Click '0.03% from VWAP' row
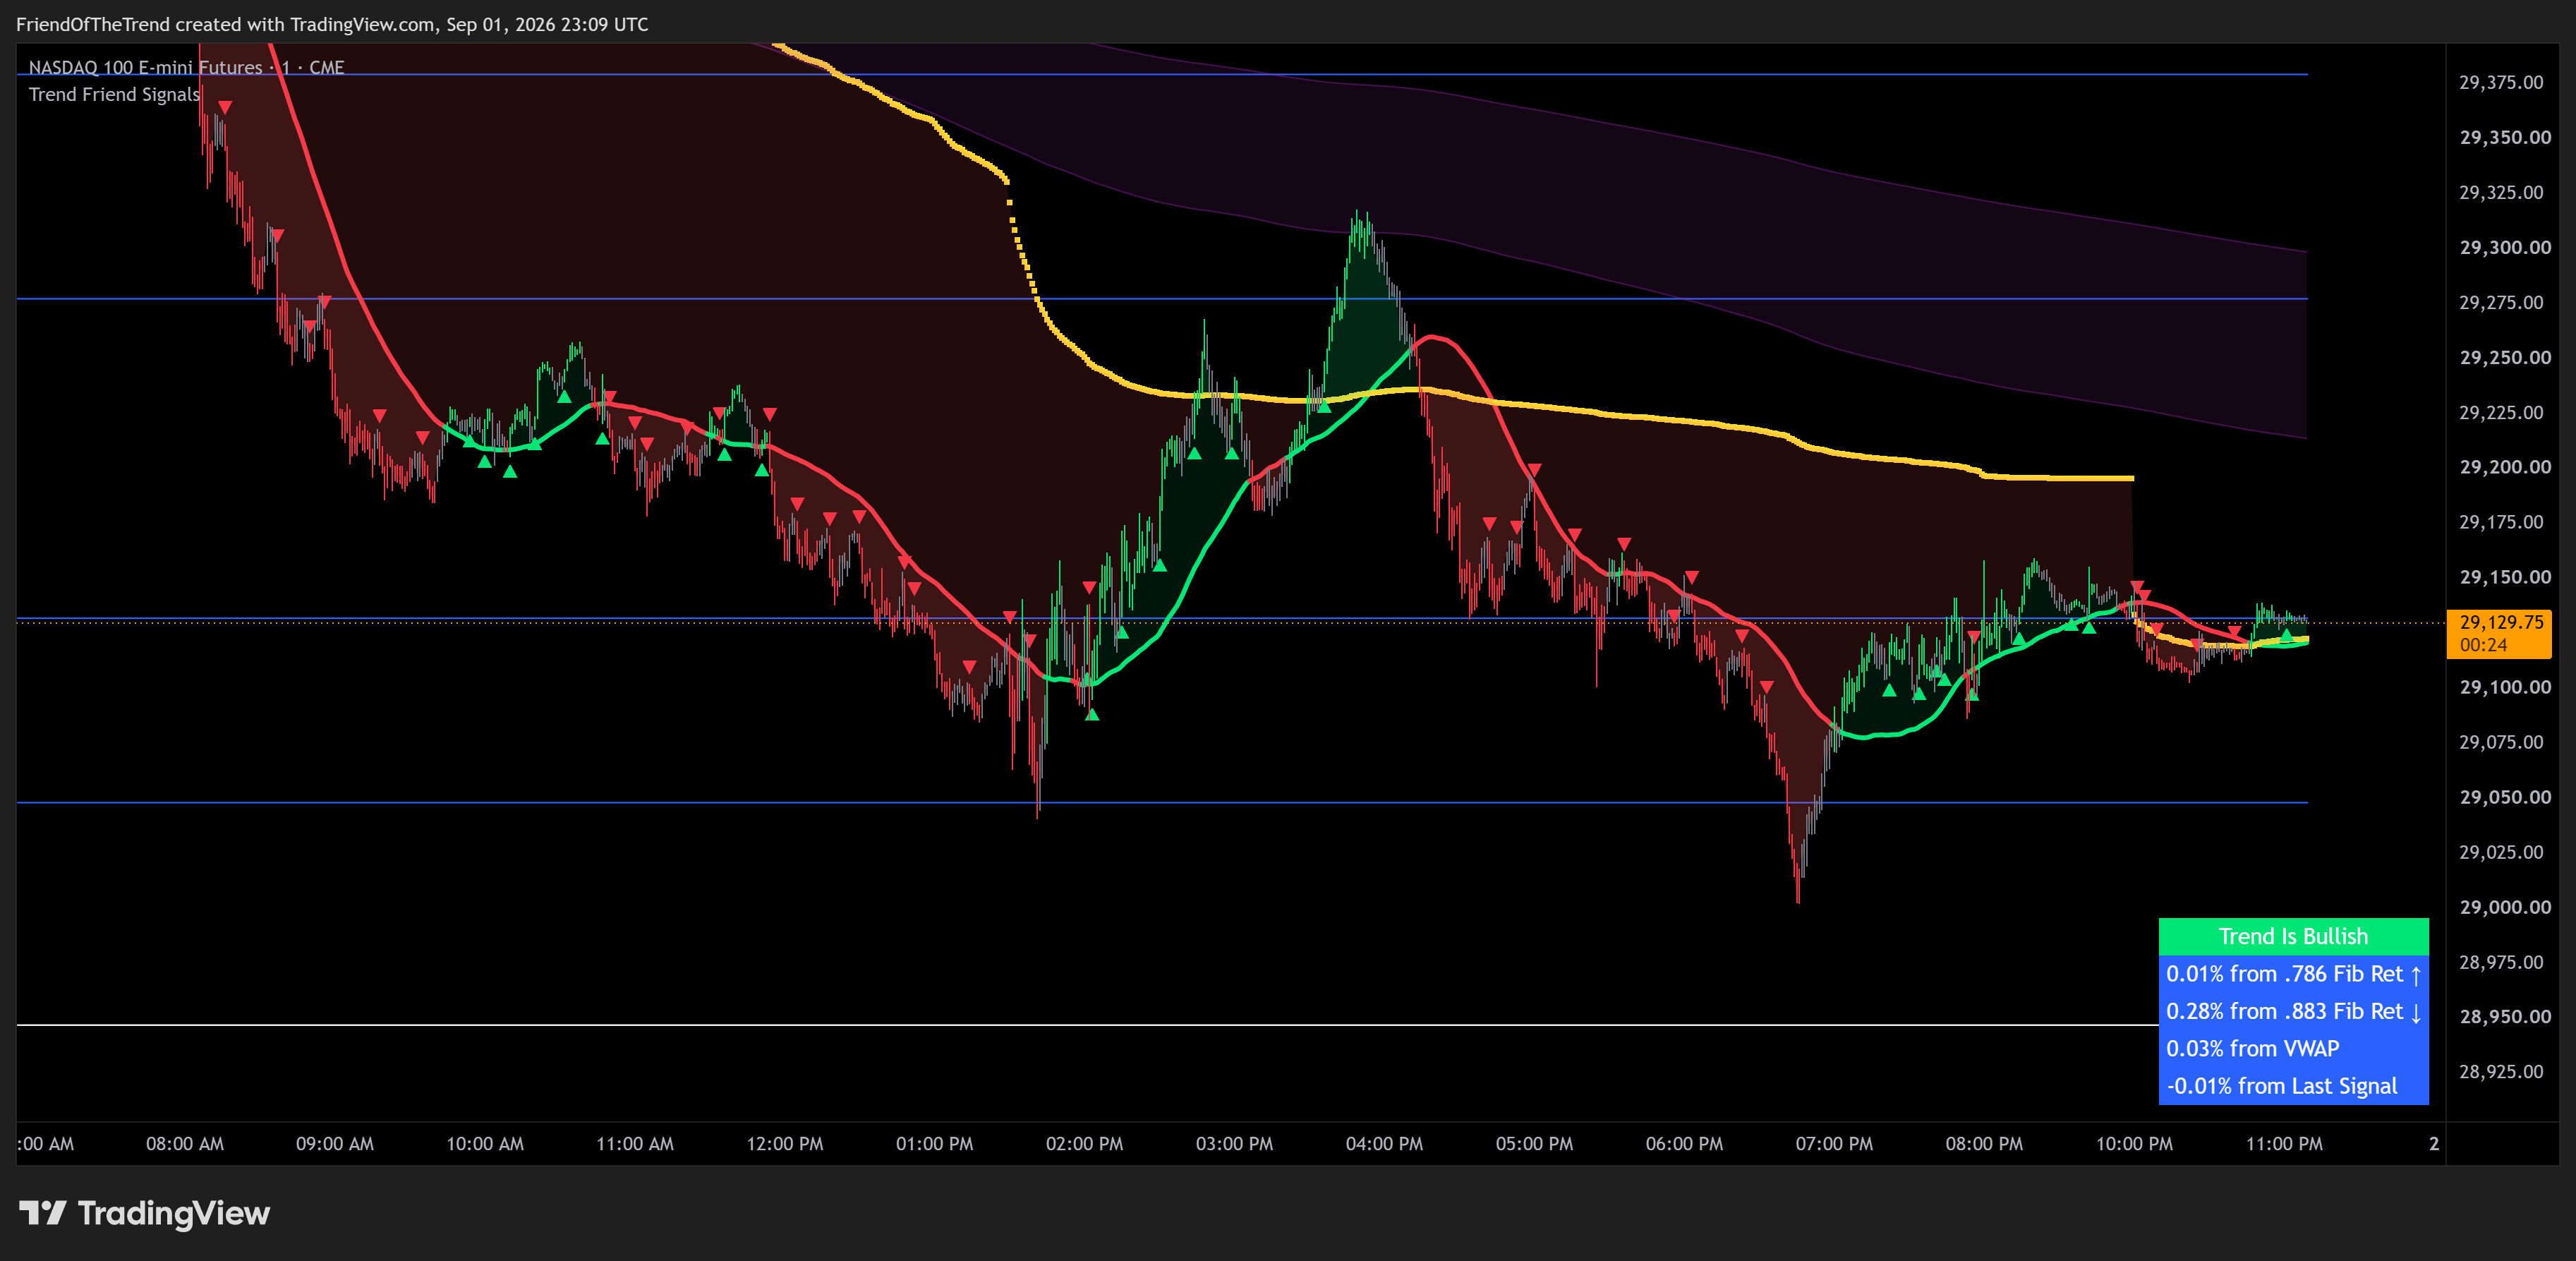Viewport: 2576px width, 1261px height. tap(2293, 1049)
